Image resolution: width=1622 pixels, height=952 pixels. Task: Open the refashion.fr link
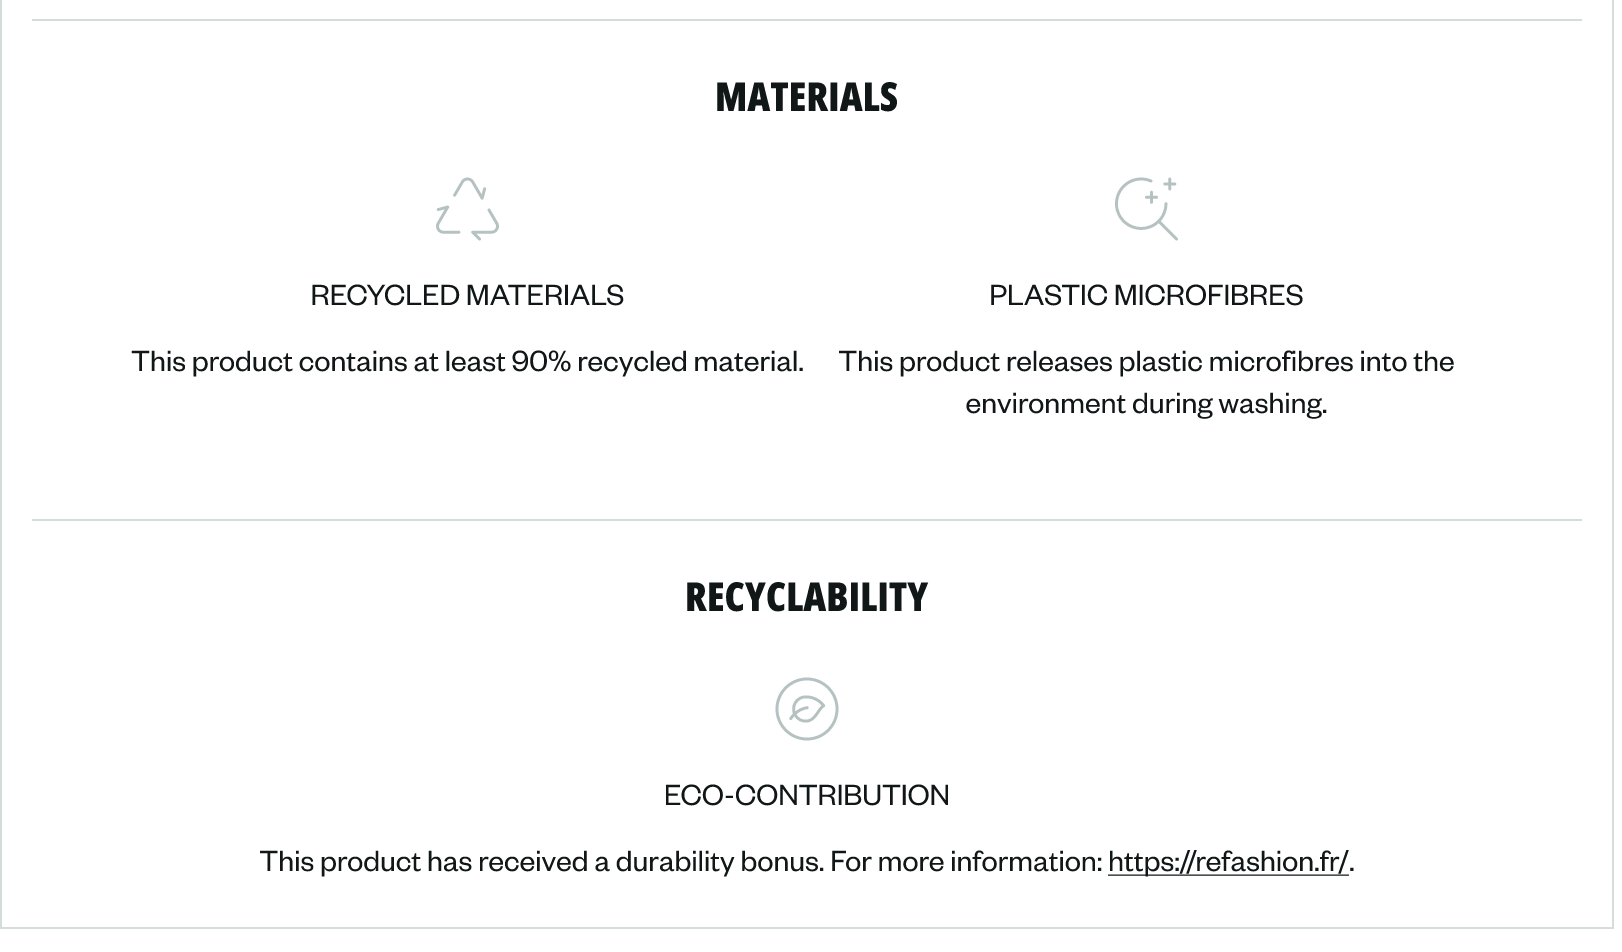point(1228,861)
